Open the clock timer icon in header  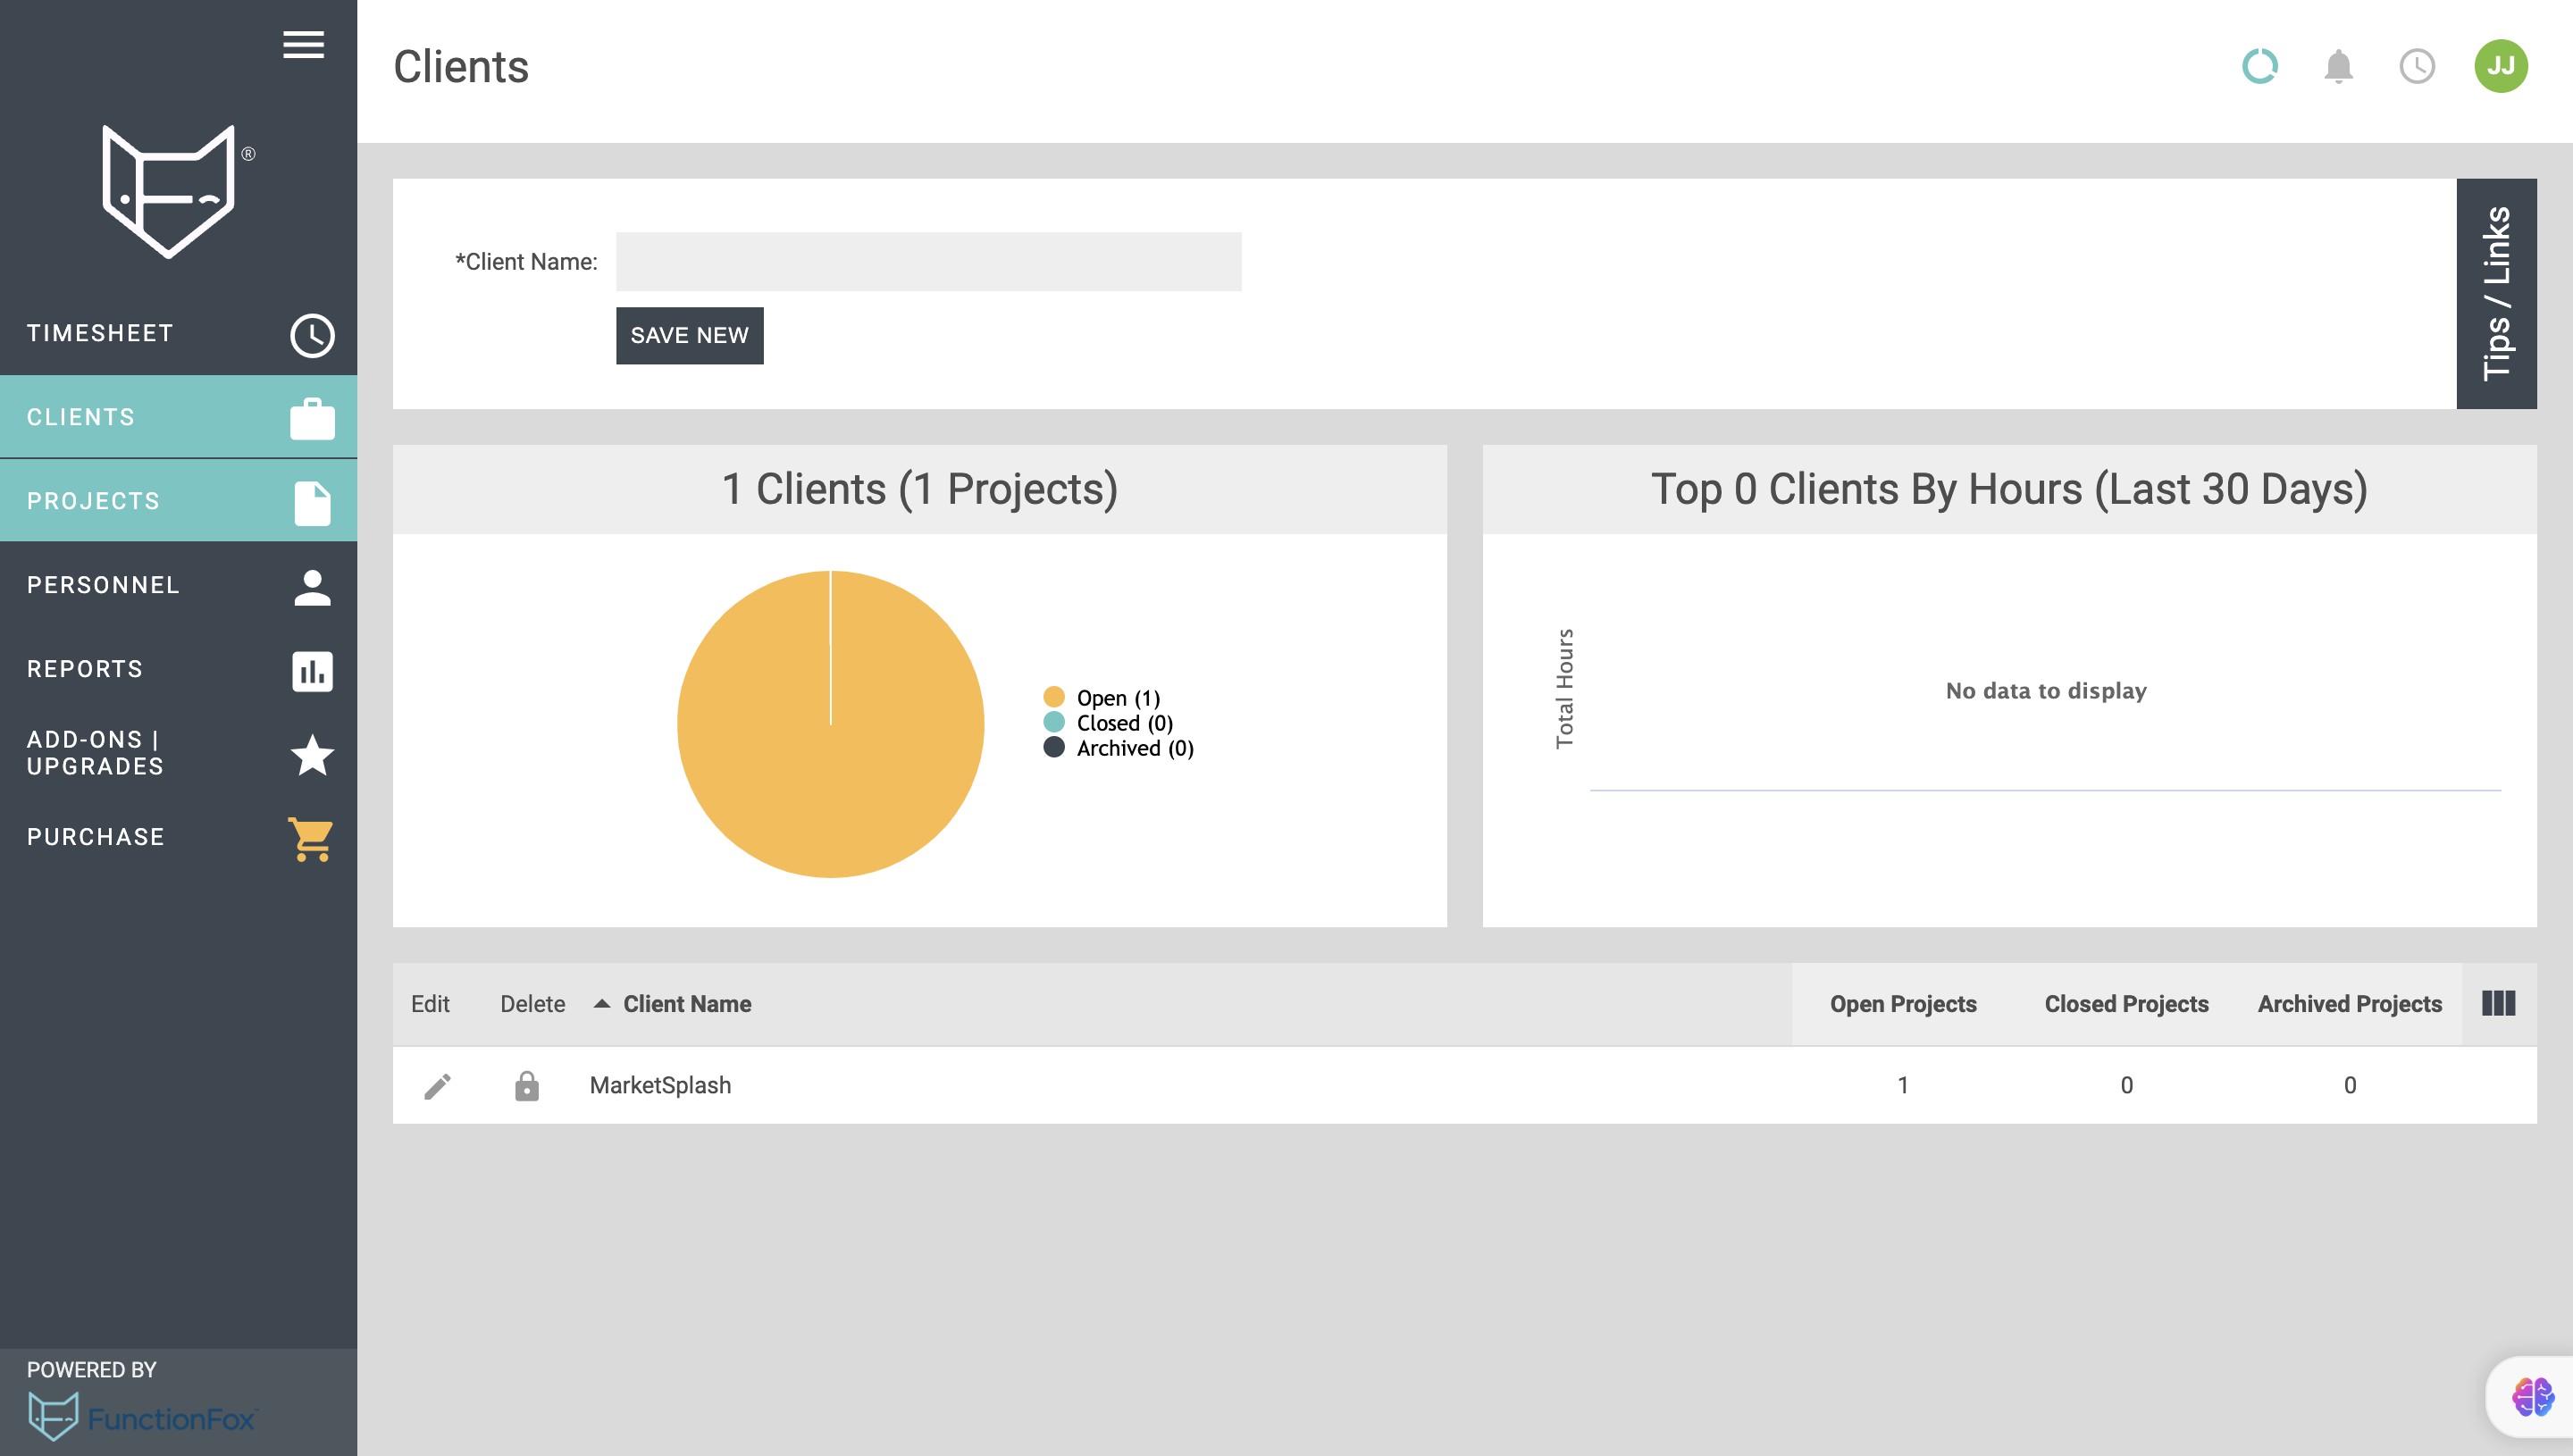[2416, 67]
